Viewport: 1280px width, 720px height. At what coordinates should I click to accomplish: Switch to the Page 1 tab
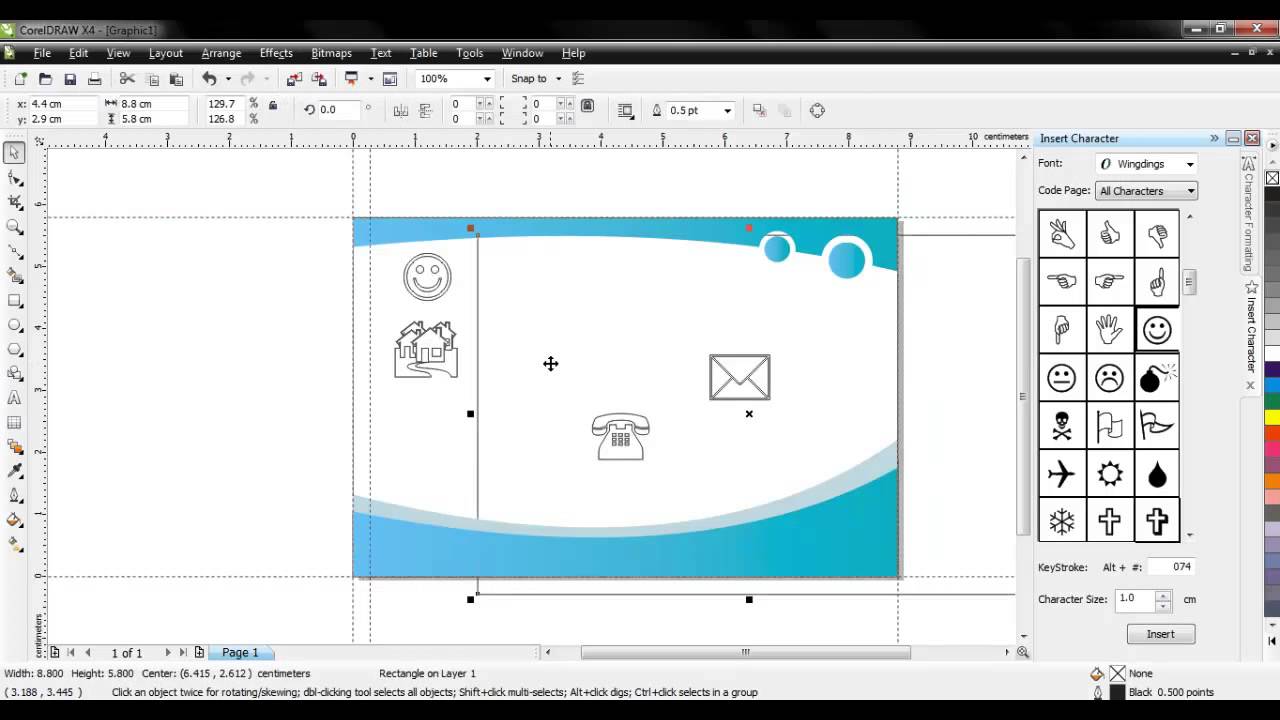pos(240,652)
